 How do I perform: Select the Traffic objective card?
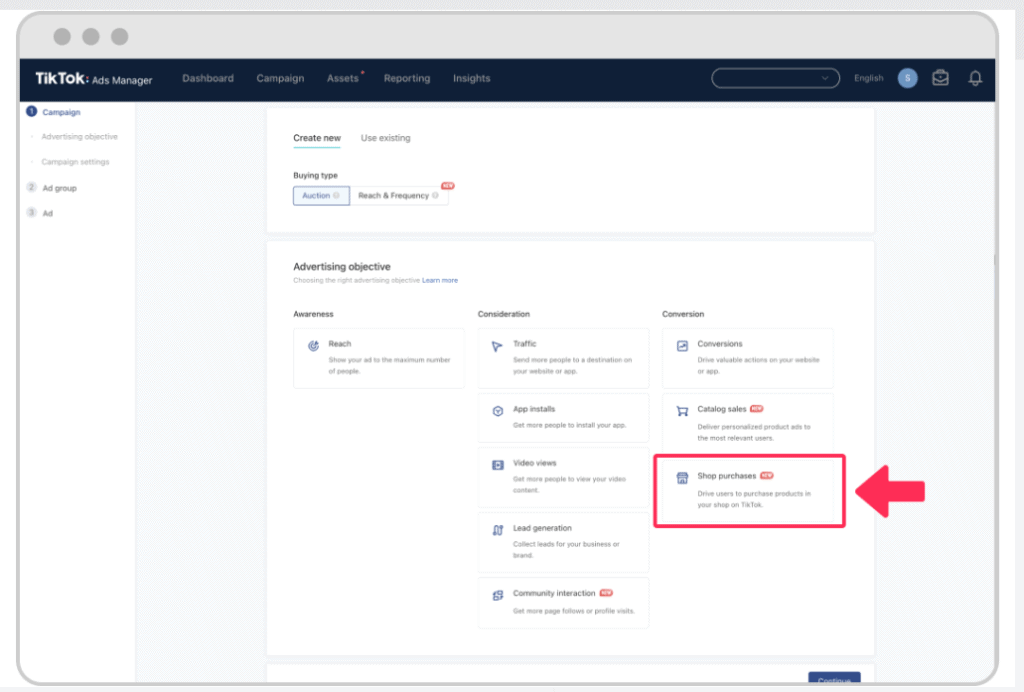pyautogui.click(x=563, y=358)
